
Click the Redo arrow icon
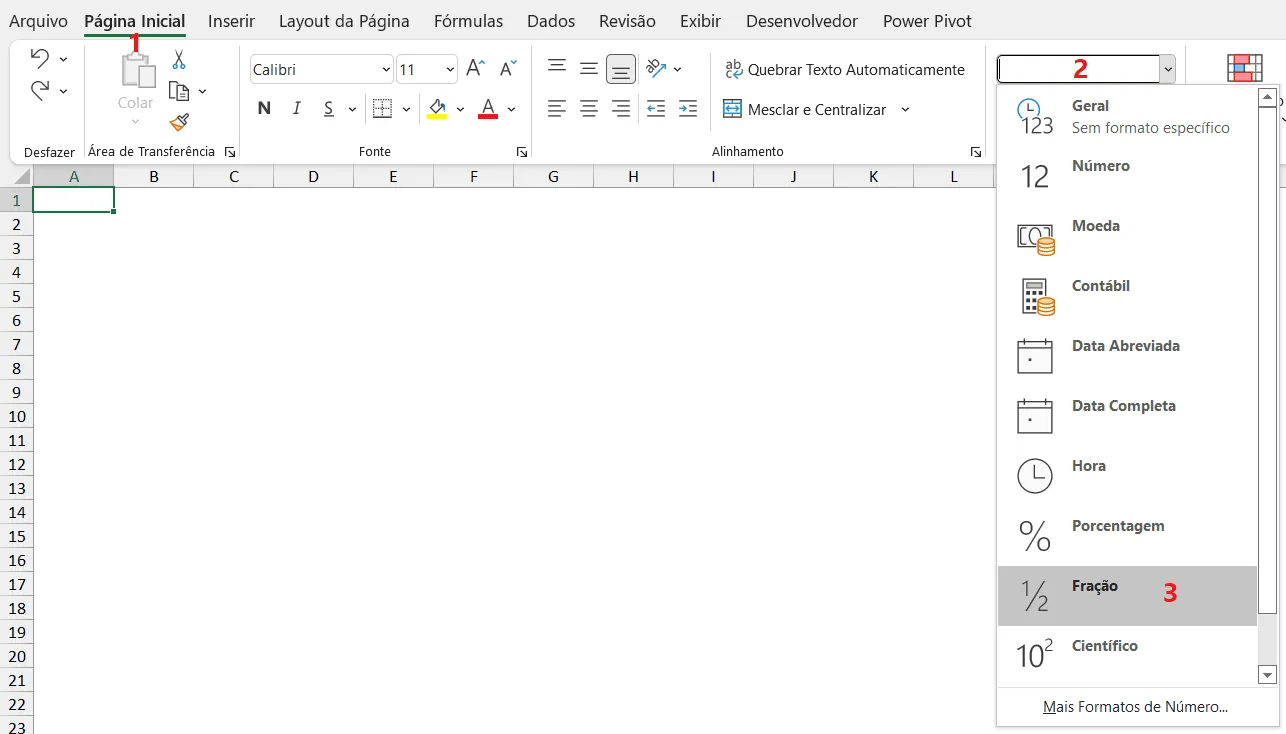click(x=39, y=91)
